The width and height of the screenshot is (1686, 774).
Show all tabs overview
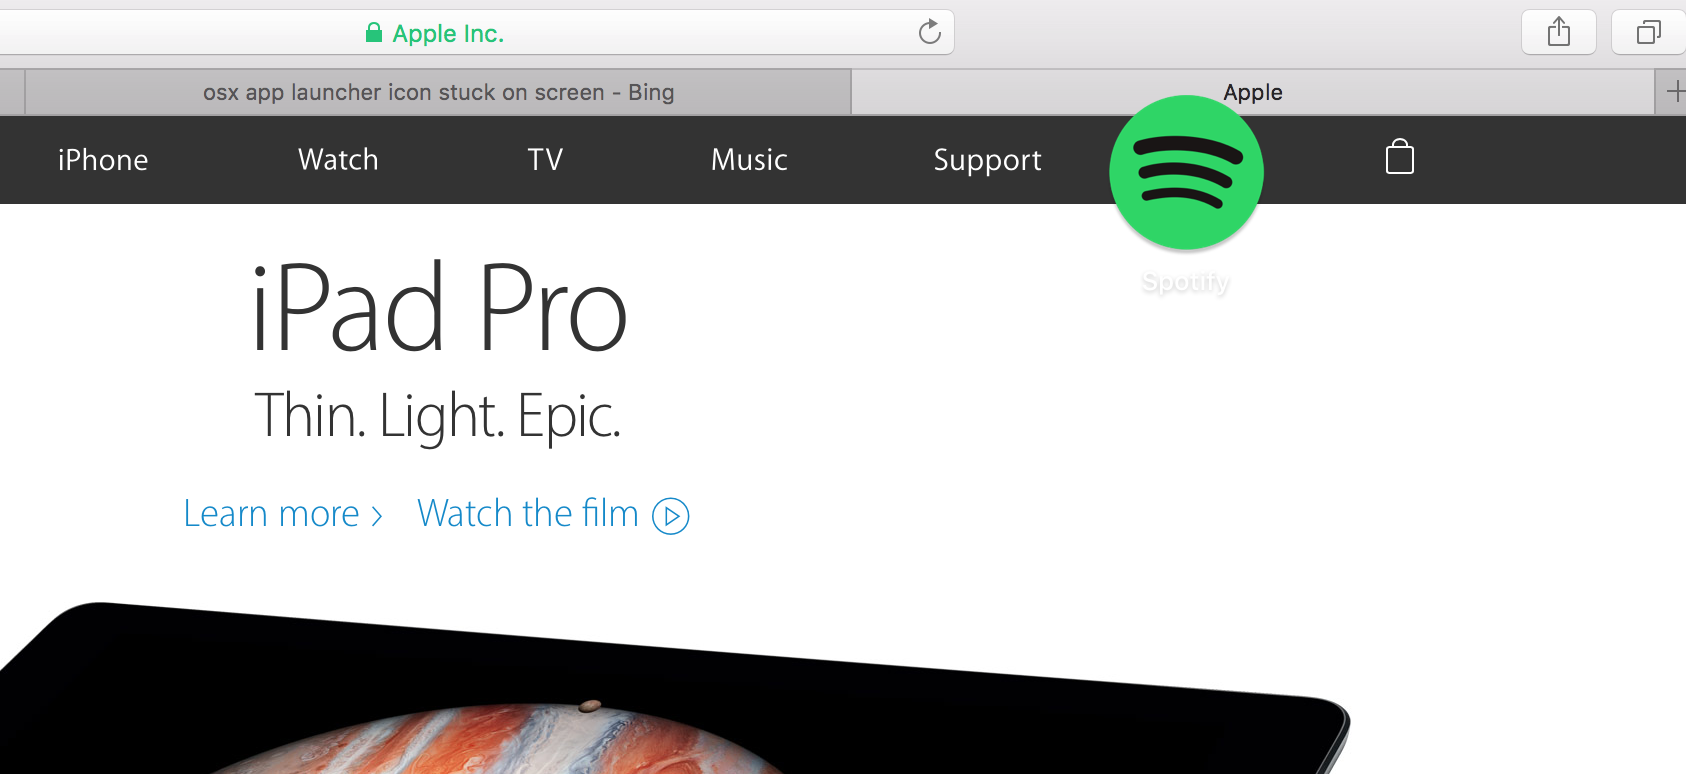click(1648, 33)
